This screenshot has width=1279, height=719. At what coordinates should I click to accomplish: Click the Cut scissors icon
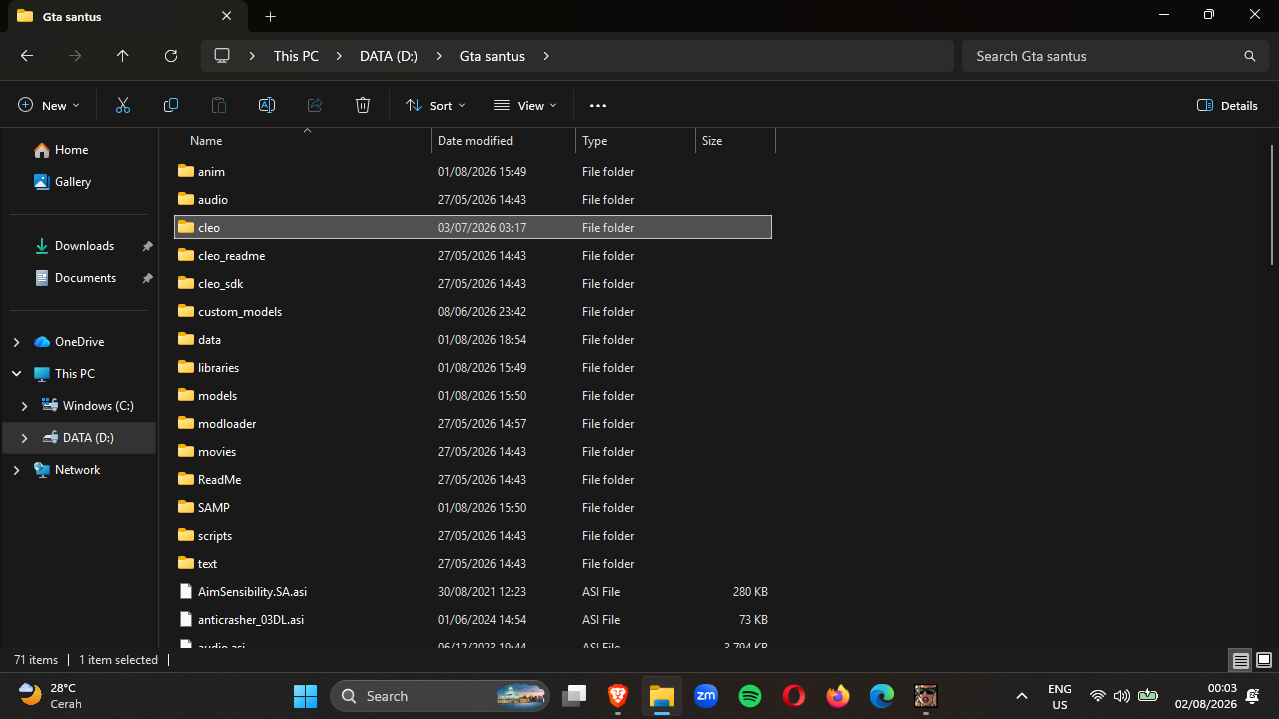123,105
